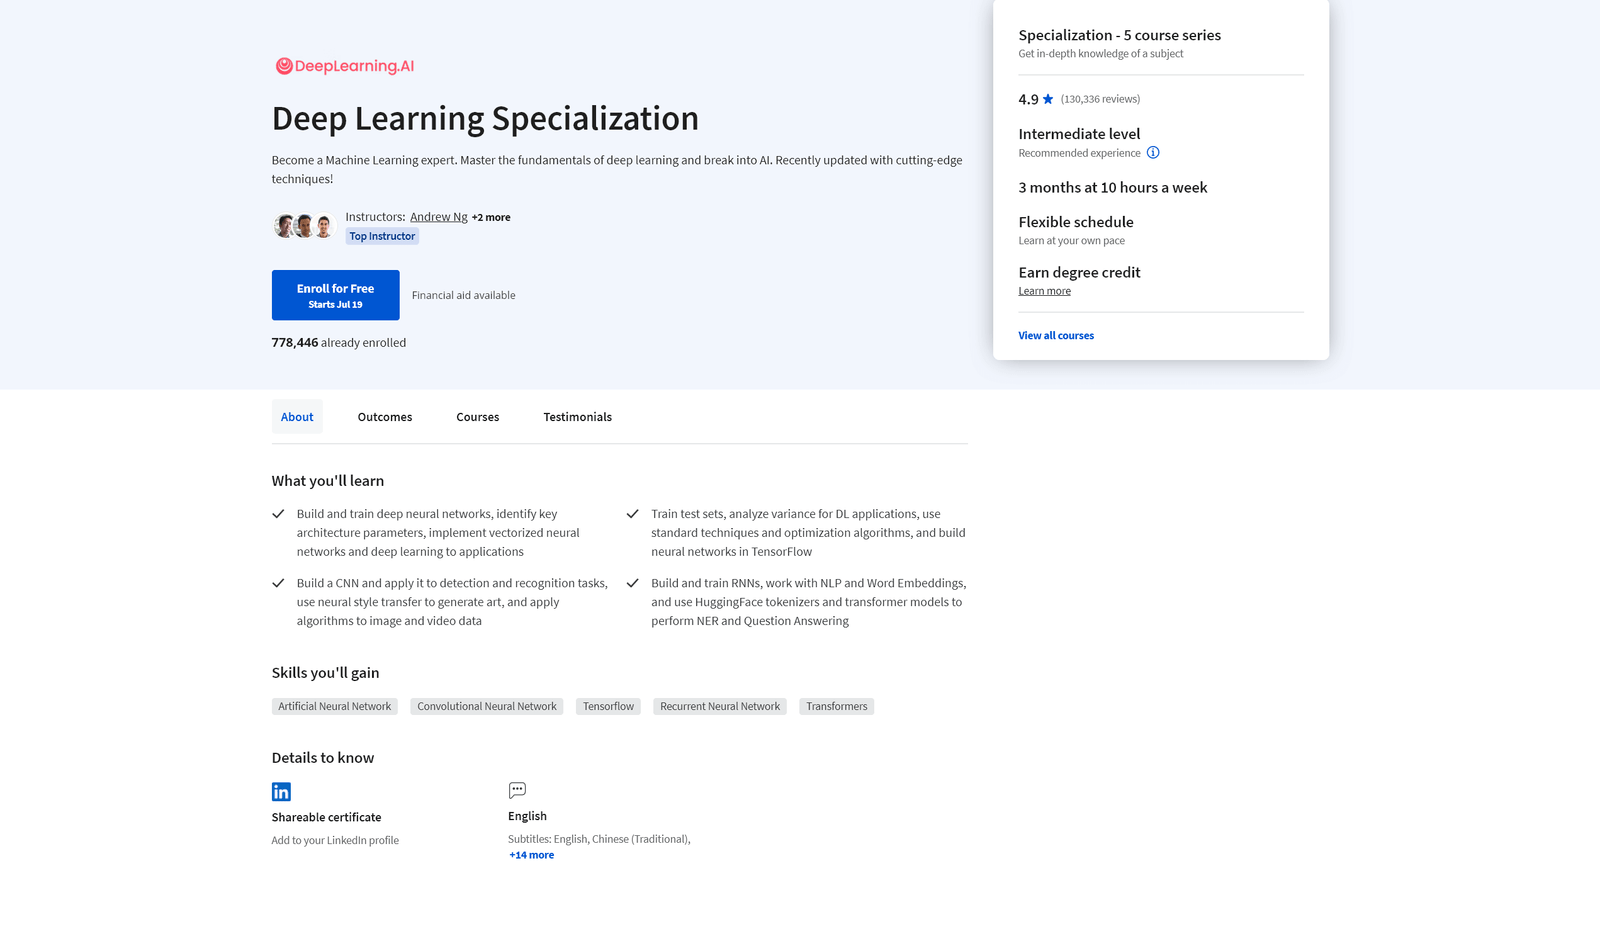The width and height of the screenshot is (1600, 929).
Task: Open the Recommended experience info icon
Action: tap(1153, 153)
